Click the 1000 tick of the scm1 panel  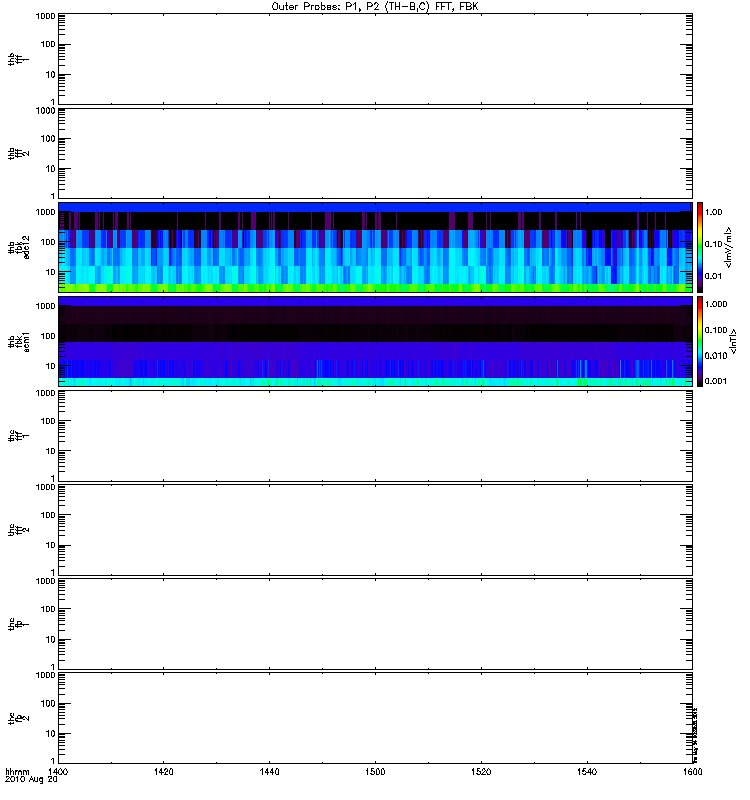tap(45, 306)
